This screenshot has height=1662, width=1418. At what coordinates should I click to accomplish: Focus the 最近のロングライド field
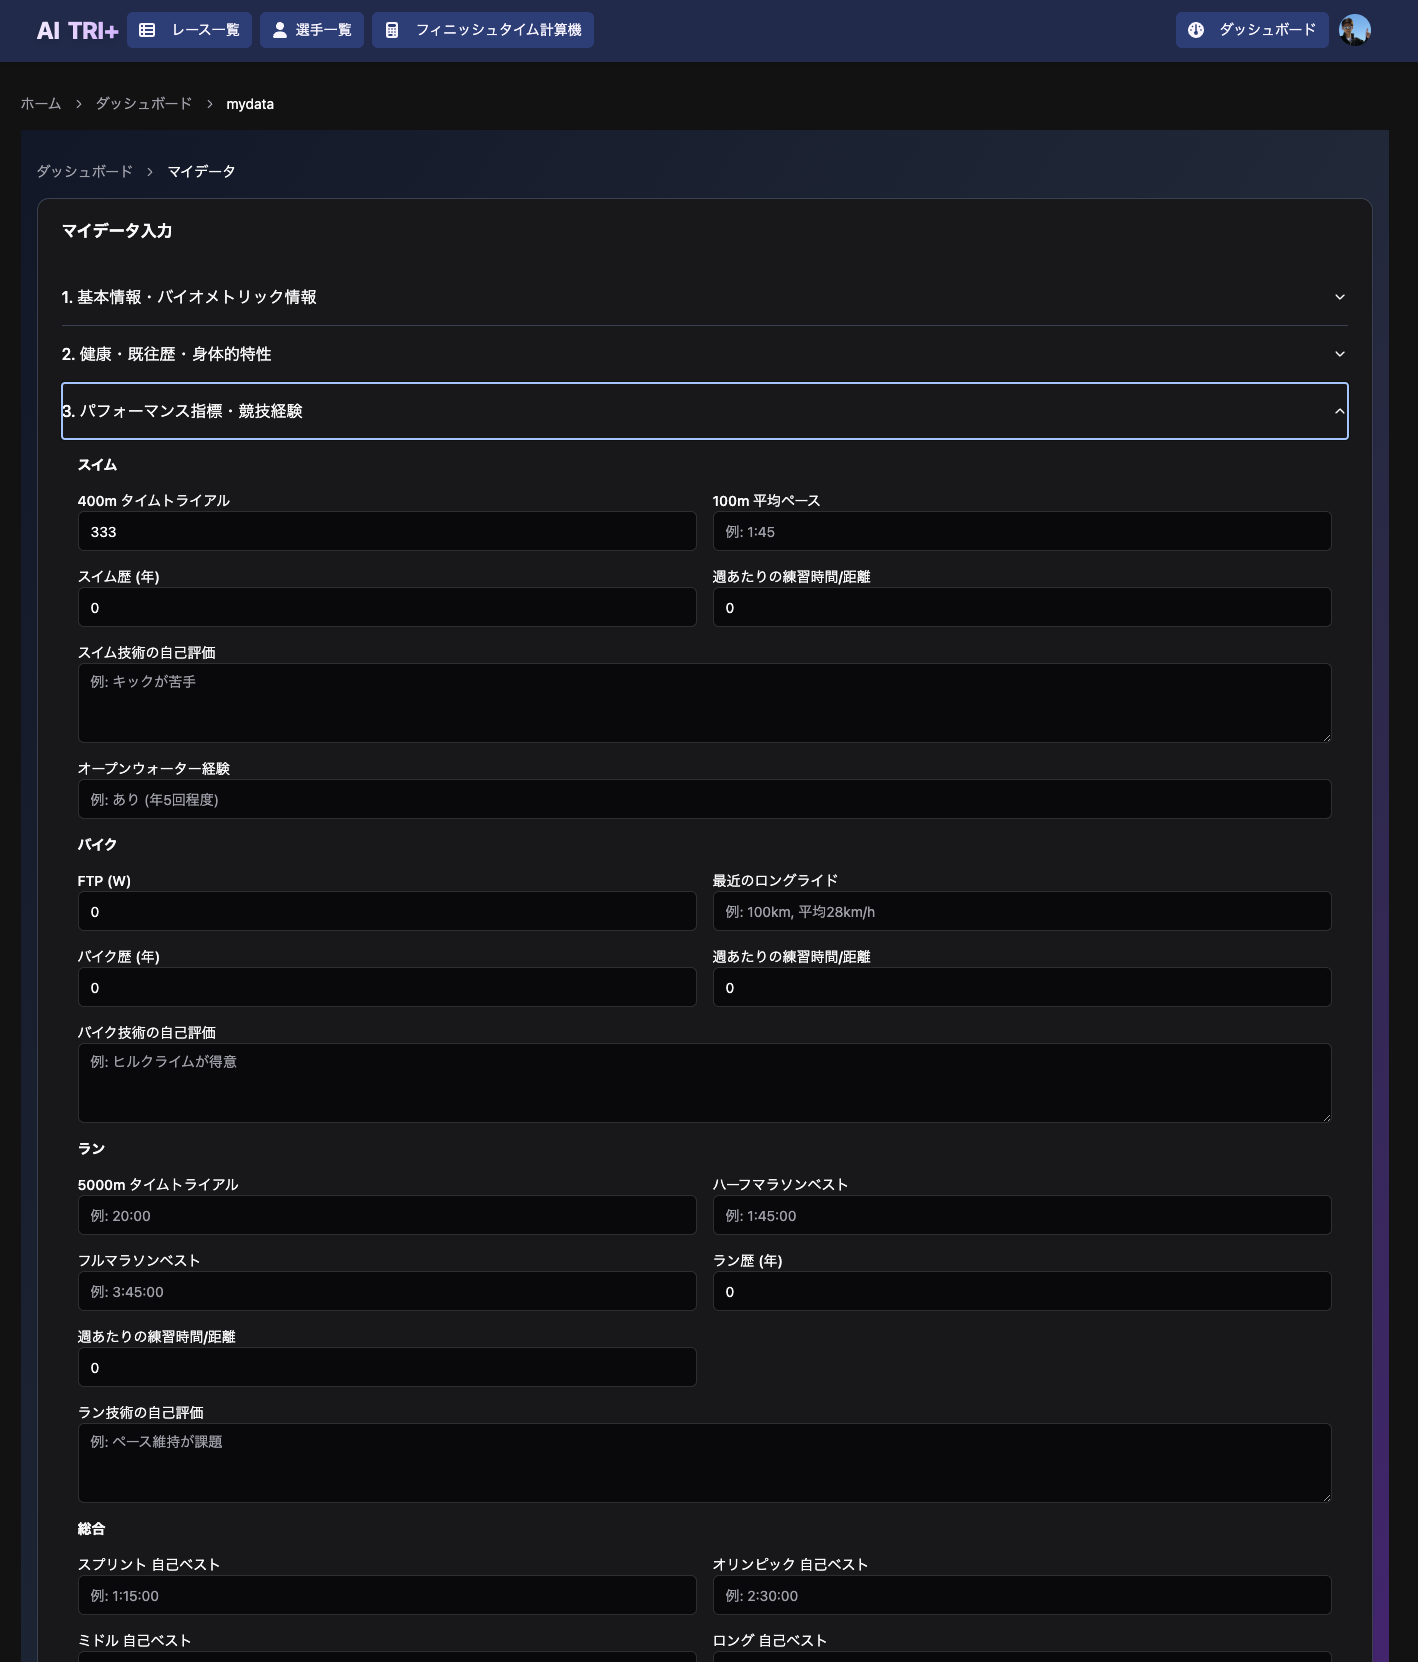pos(1021,912)
